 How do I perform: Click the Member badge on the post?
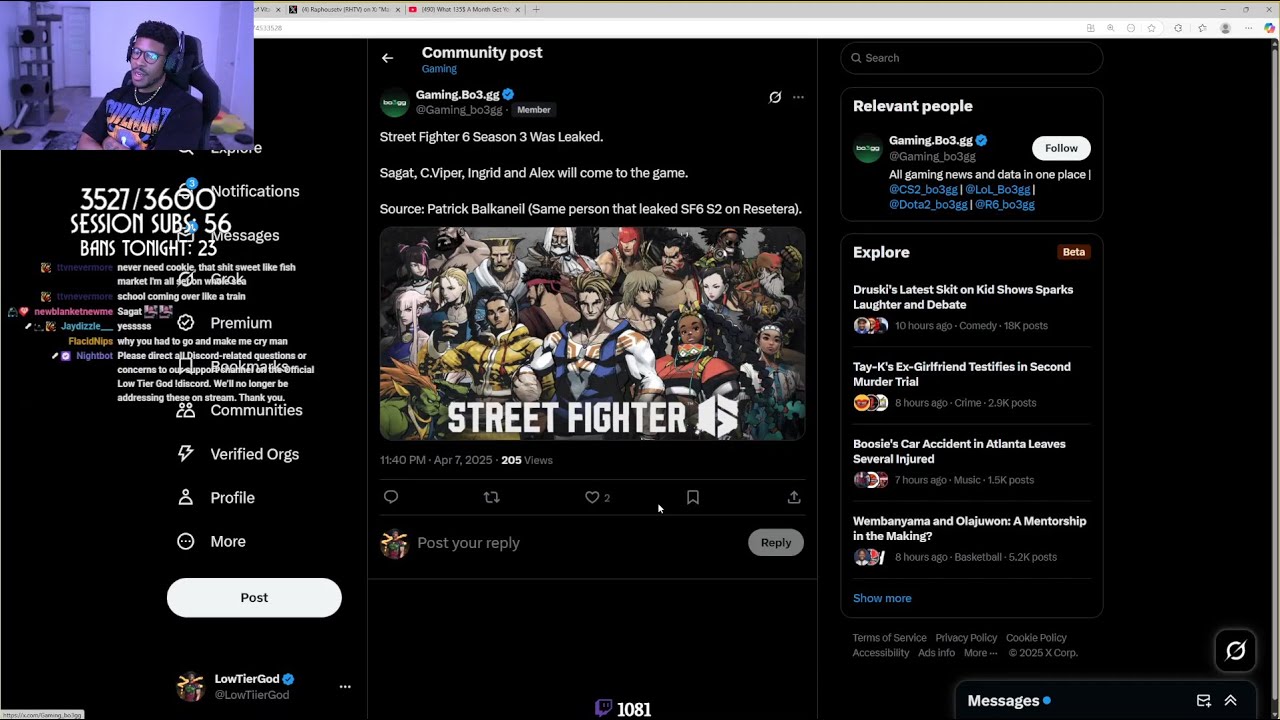[534, 110]
